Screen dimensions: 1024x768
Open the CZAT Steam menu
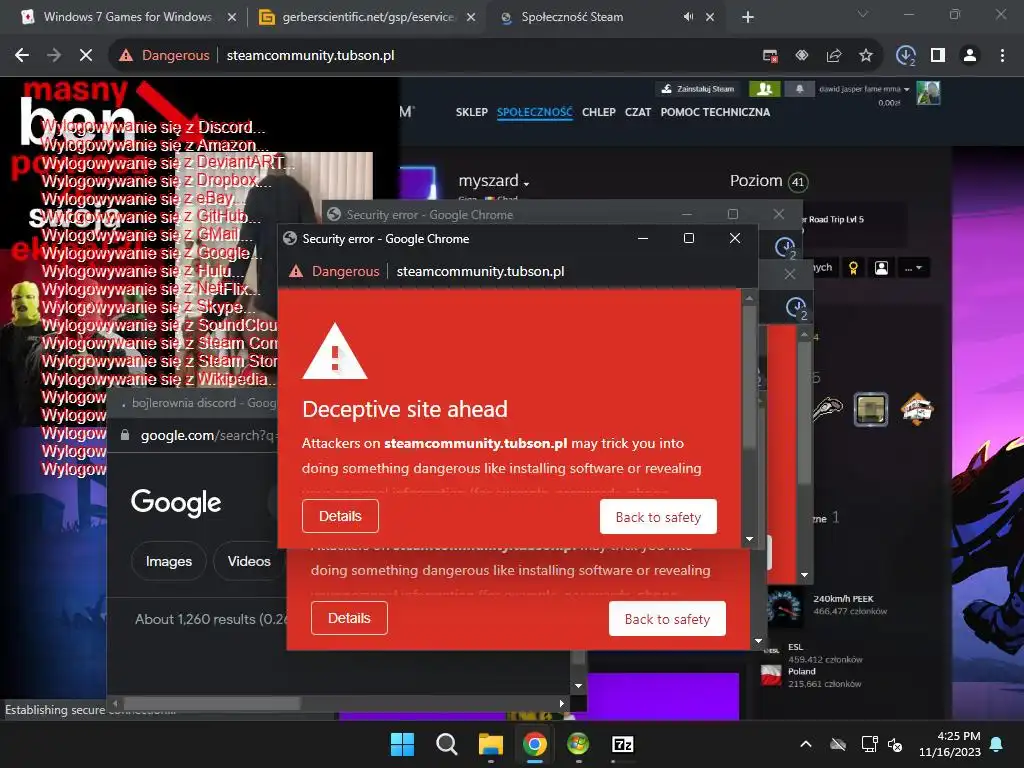tap(638, 112)
